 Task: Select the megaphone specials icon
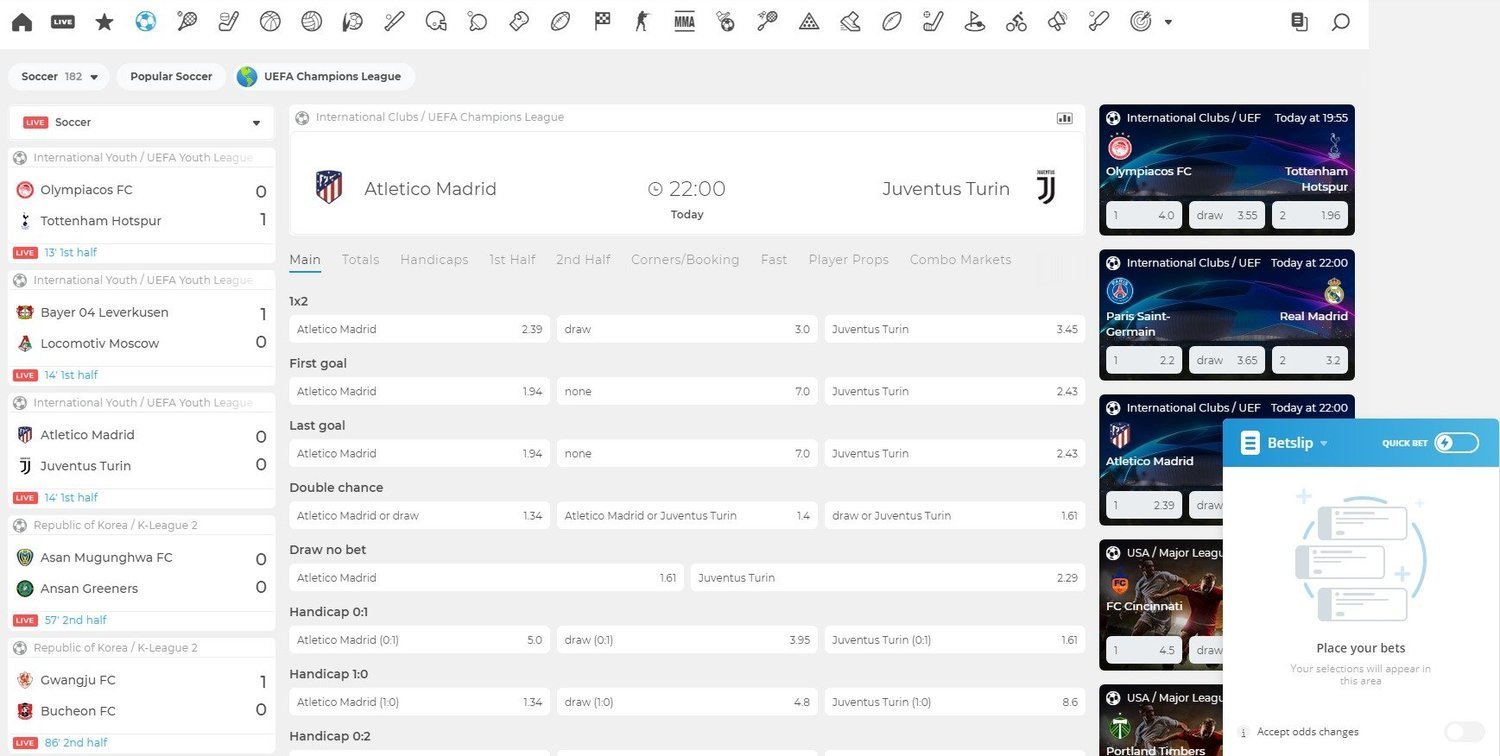click(x=1058, y=21)
